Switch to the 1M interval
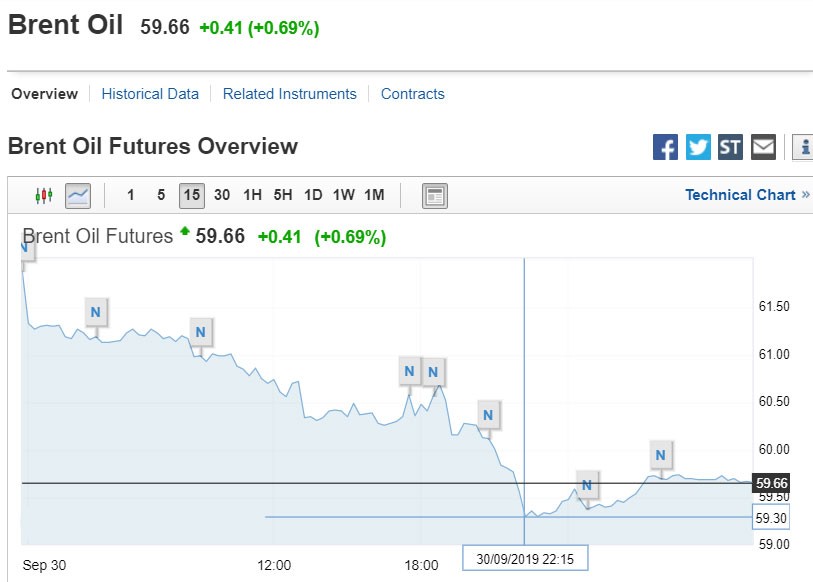Screen dimensions: 813x582 click(374, 195)
